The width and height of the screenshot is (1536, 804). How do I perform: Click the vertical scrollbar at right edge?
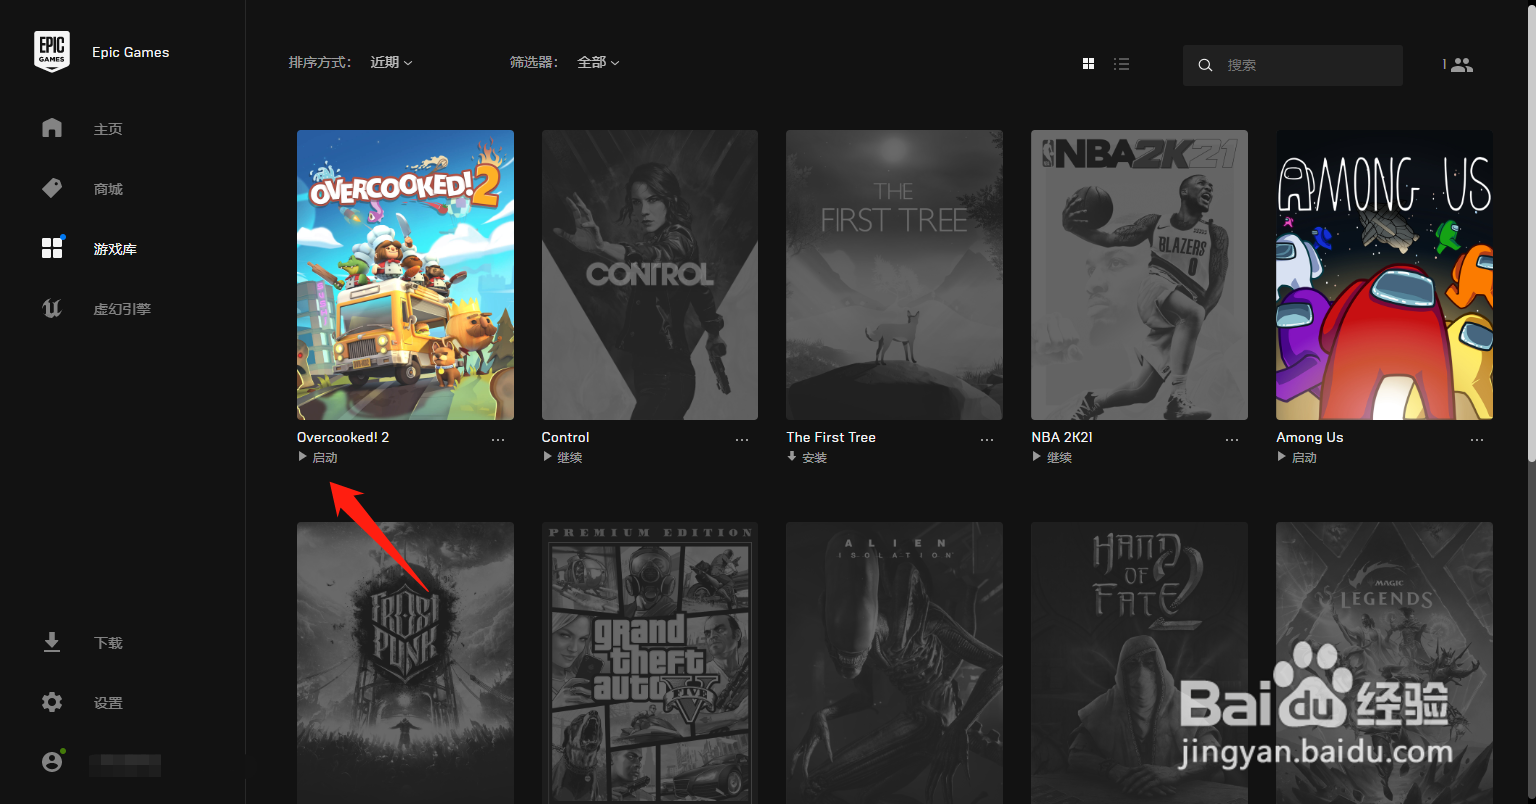pyautogui.click(x=1531, y=232)
